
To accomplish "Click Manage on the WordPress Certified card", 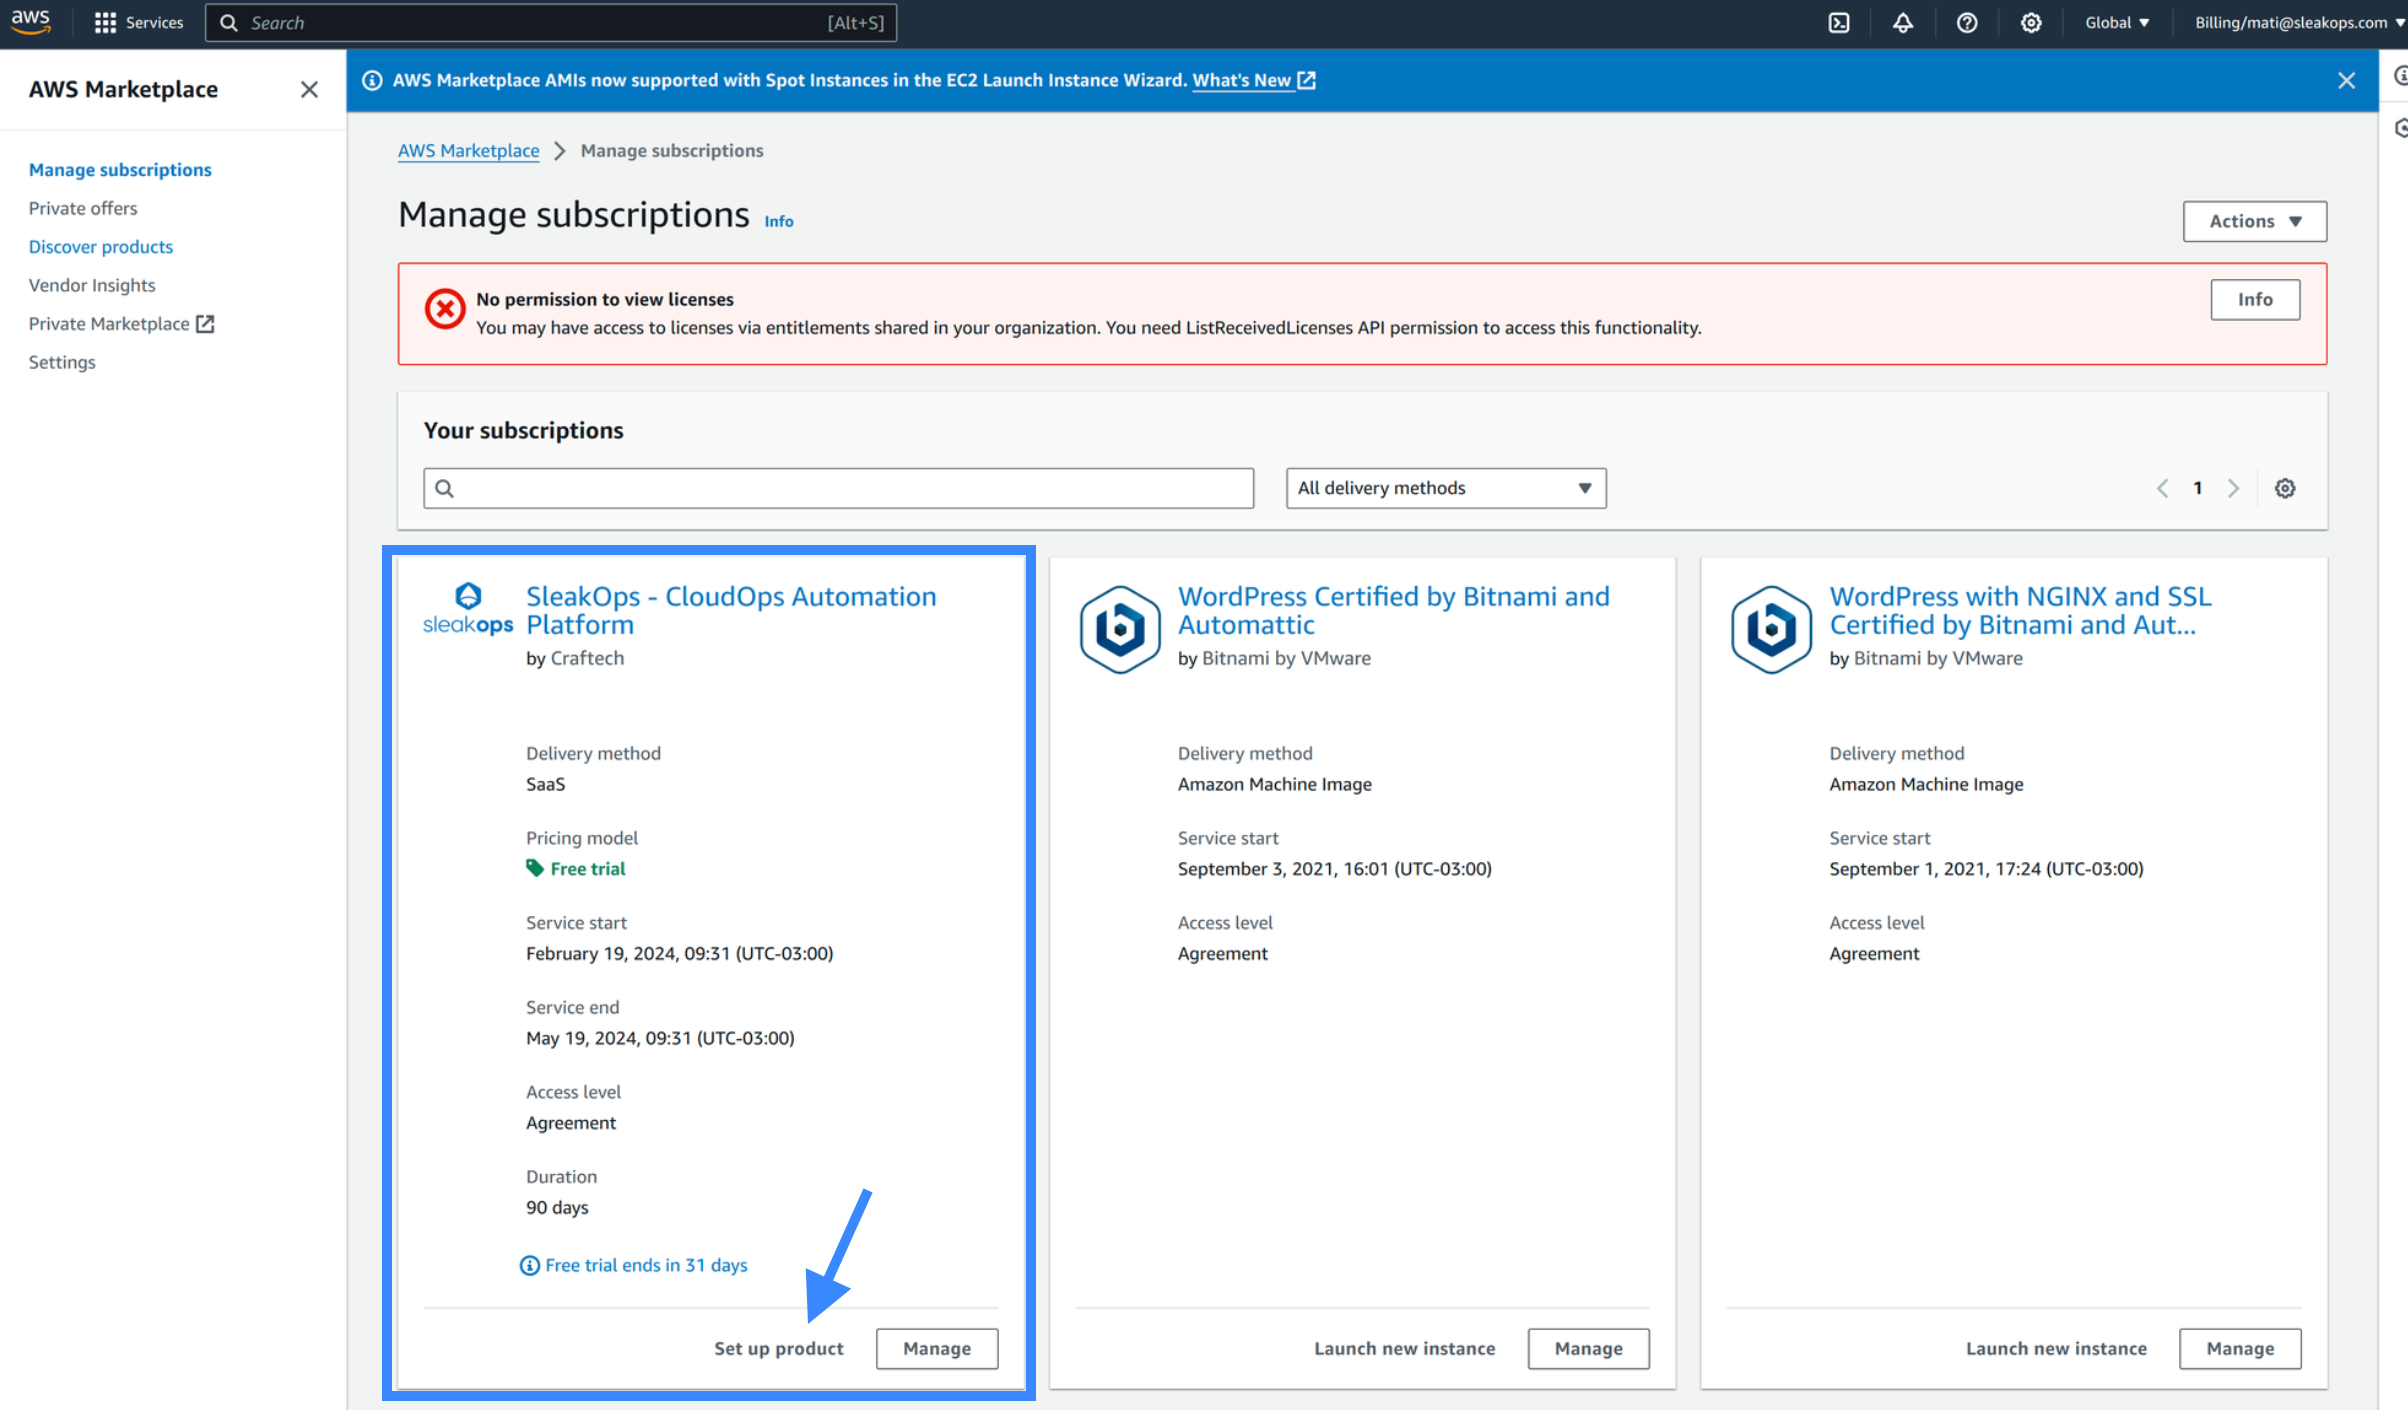I will (1588, 1348).
